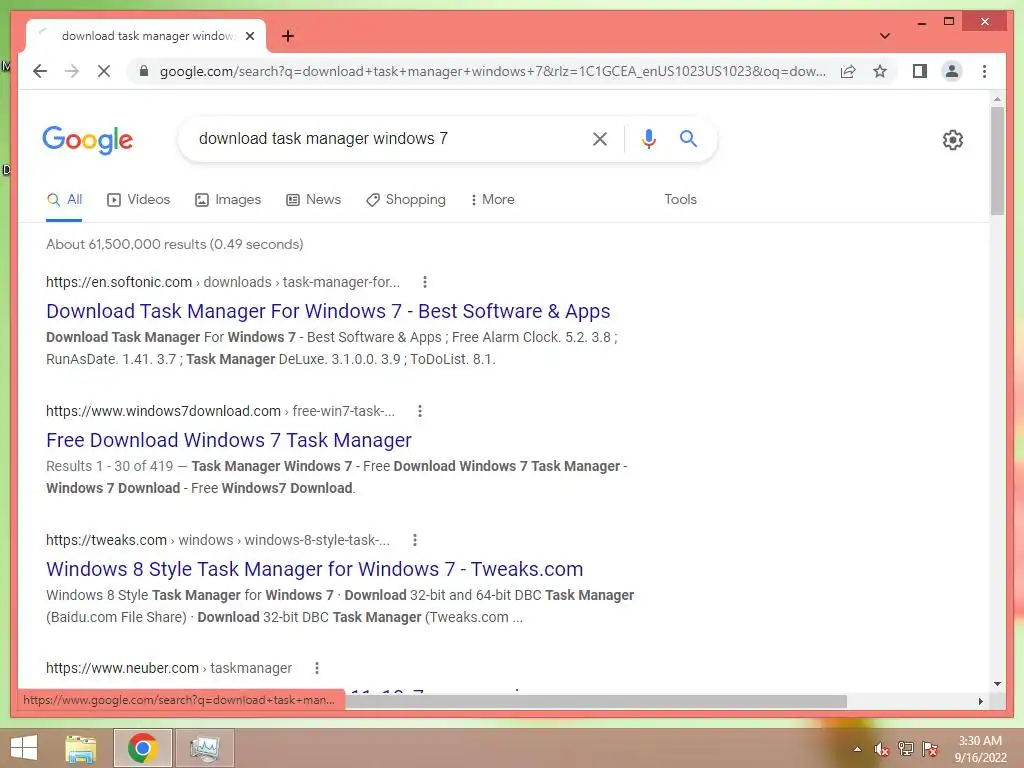Click the neuber.com taskmanager URL

click(168, 668)
